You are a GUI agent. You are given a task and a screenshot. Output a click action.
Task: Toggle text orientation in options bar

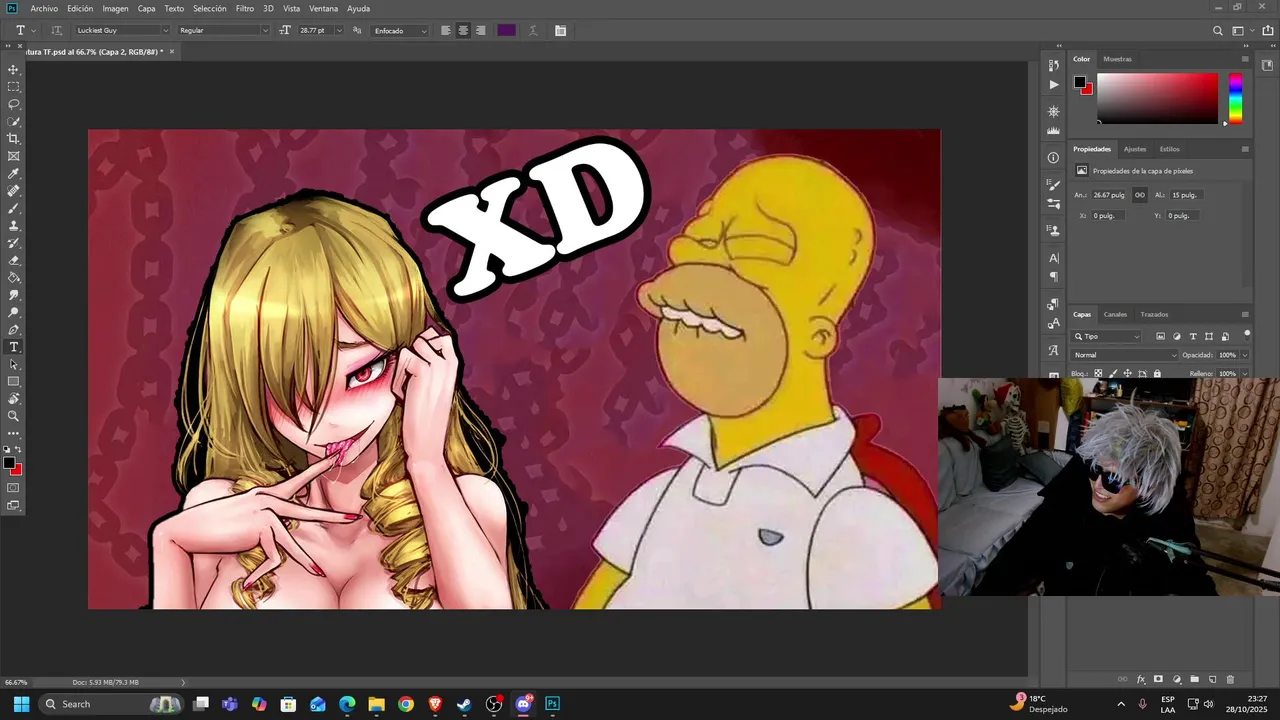click(56, 31)
